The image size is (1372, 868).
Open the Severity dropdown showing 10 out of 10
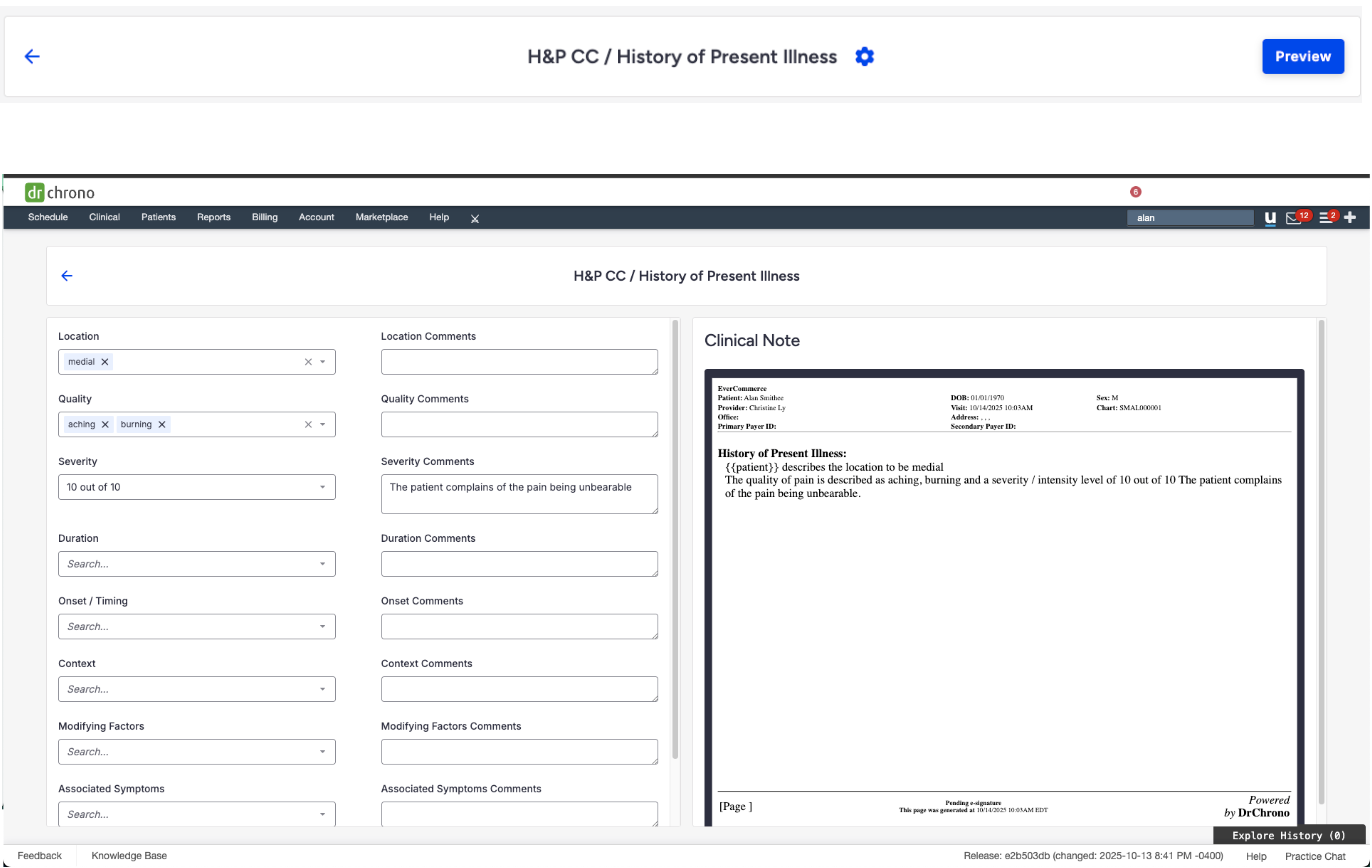(197, 487)
